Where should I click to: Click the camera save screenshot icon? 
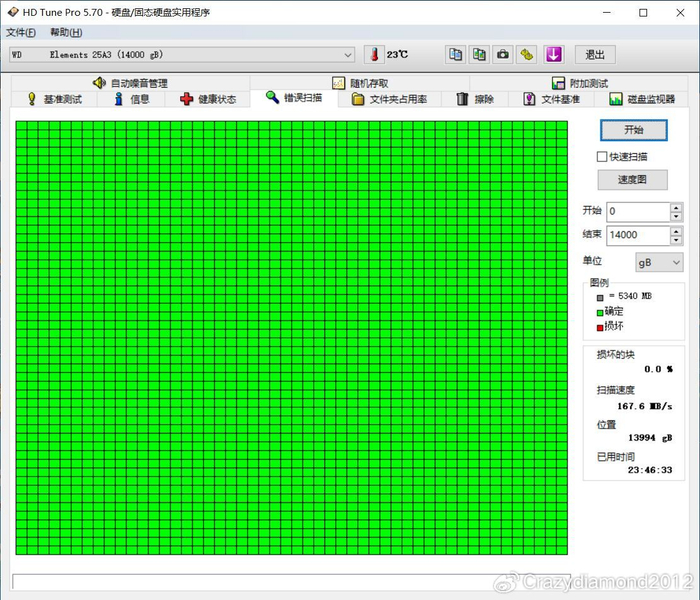tap(503, 54)
